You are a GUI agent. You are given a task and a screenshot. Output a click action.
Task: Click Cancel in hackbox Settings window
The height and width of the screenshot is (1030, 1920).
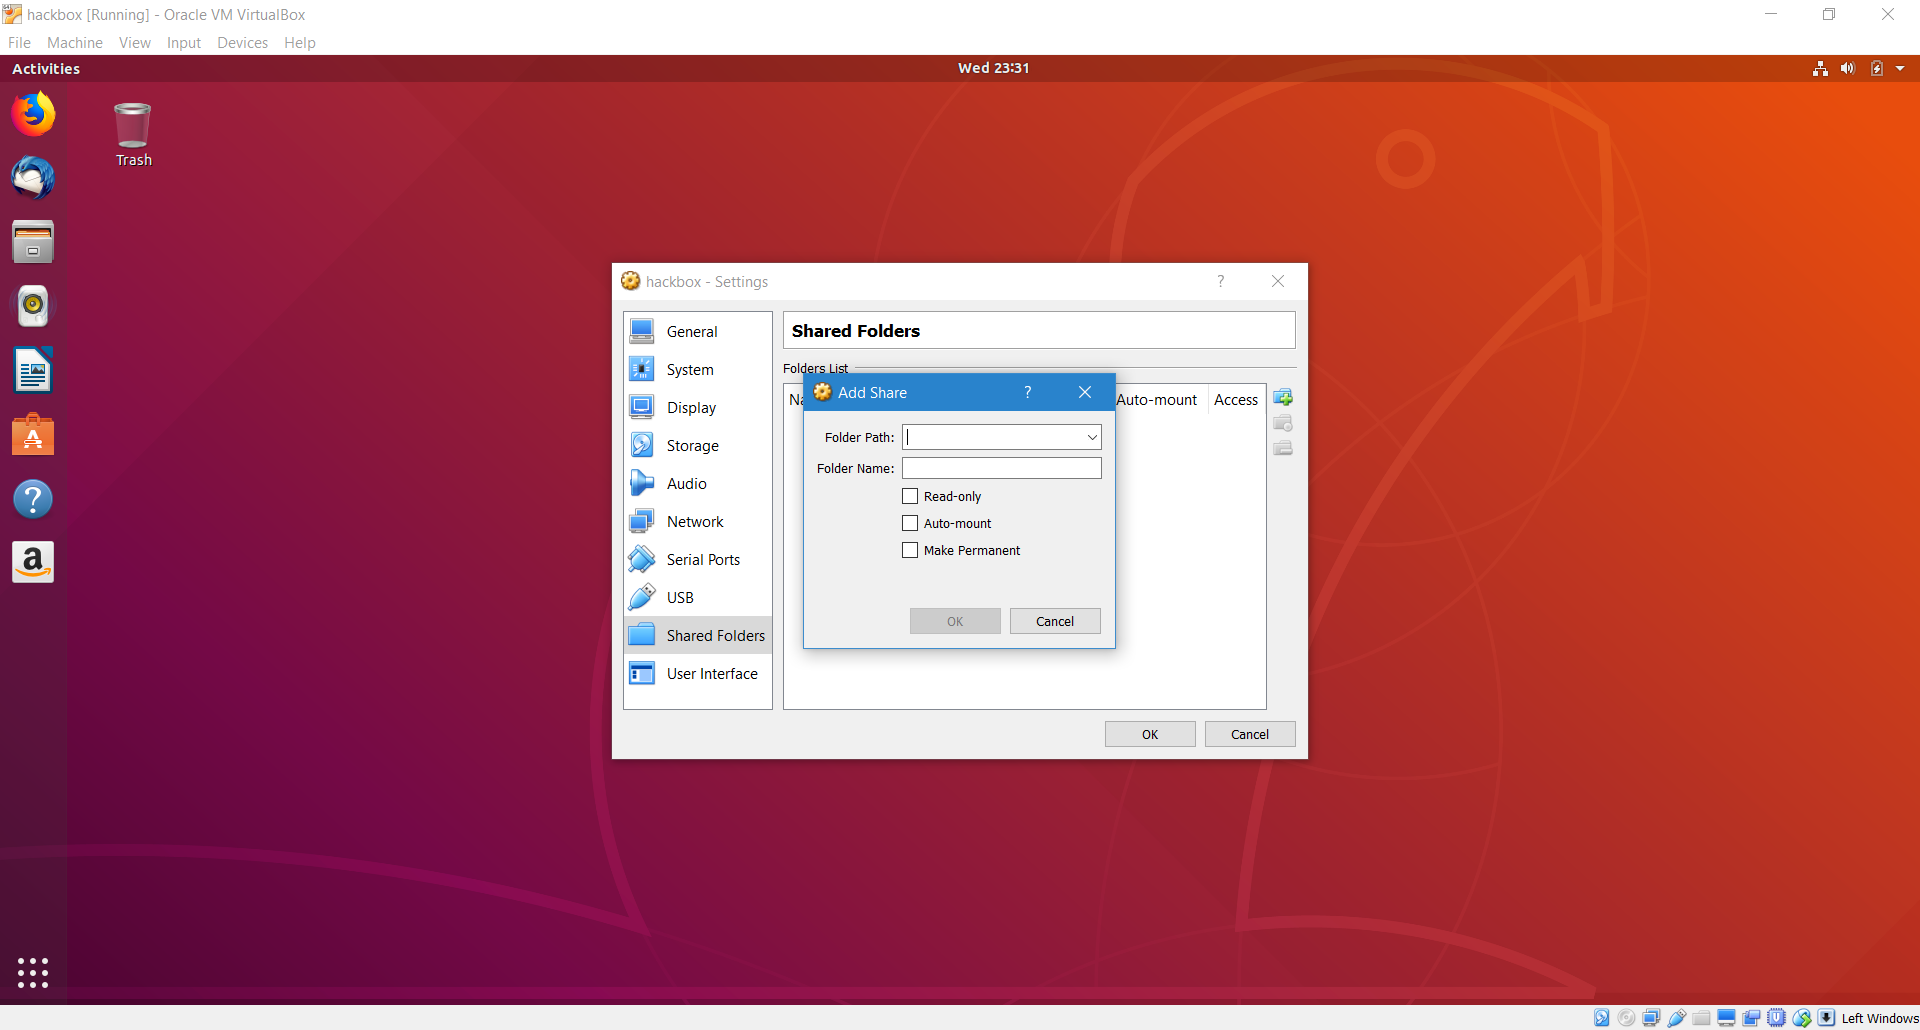click(1250, 734)
